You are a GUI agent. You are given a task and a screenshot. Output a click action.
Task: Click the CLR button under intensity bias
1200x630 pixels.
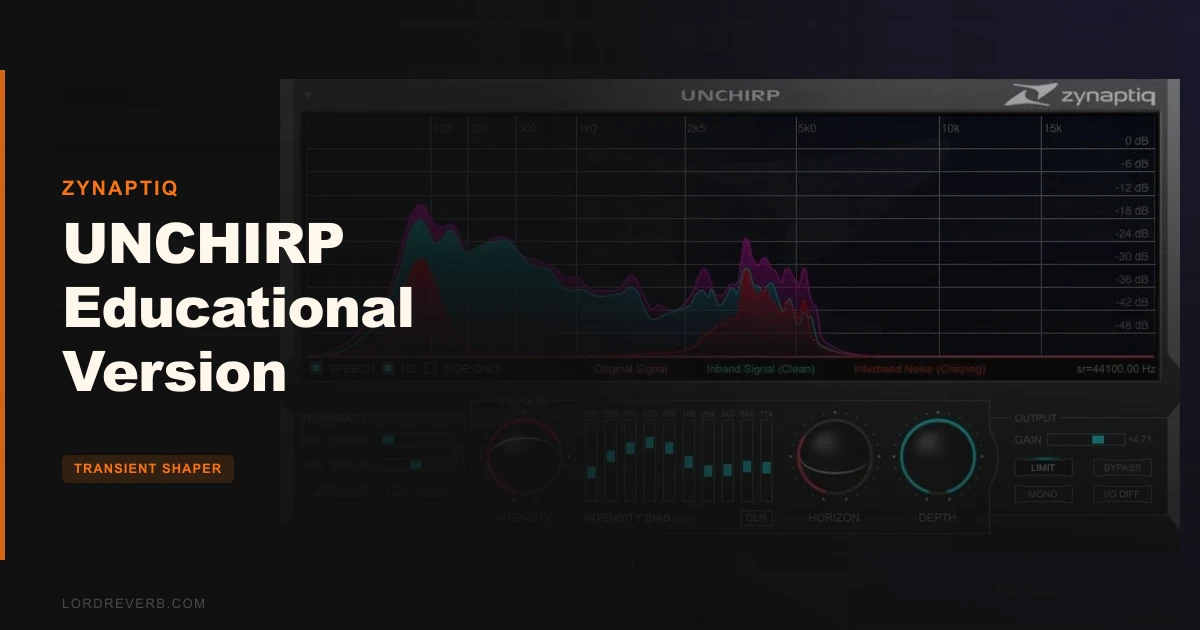pyautogui.click(x=757, y=518)
